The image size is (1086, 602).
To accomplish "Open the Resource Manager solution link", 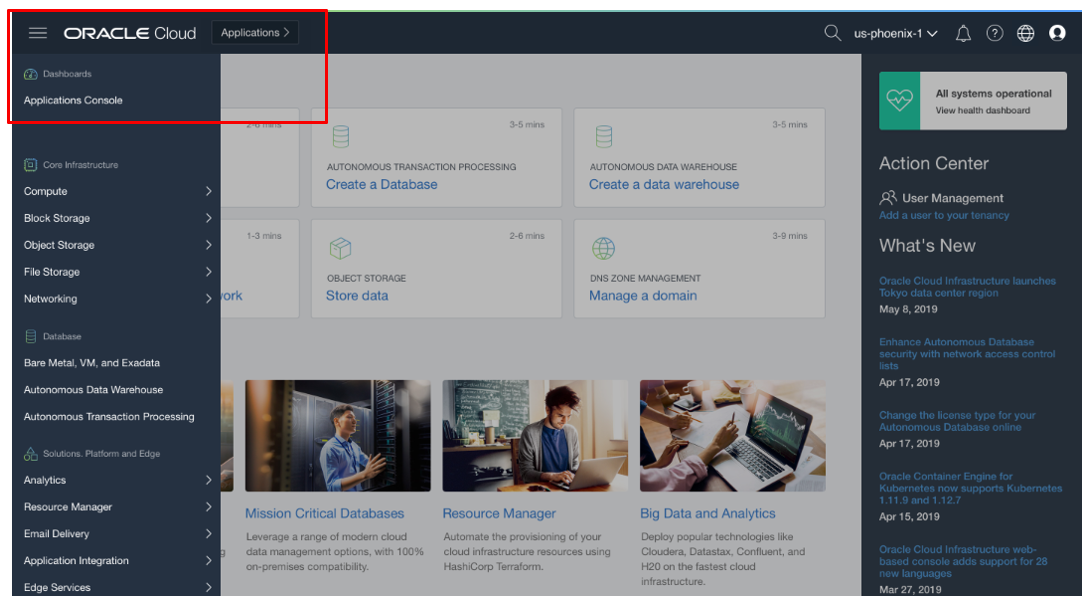I will click(499, 513).
